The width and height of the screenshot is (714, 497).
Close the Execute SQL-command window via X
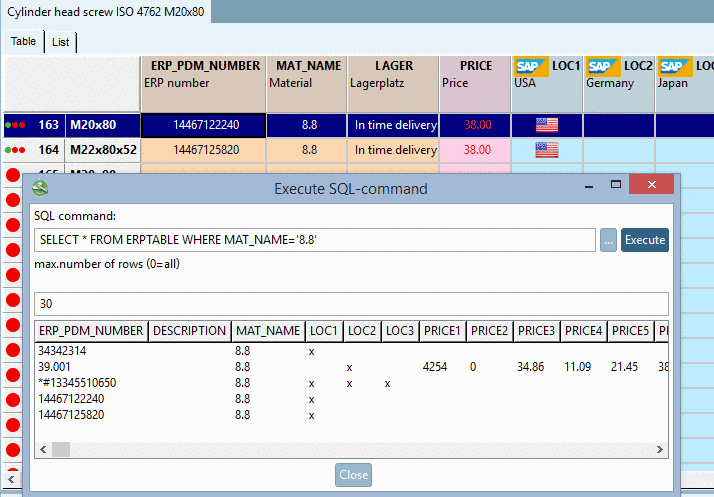point(652,184)
